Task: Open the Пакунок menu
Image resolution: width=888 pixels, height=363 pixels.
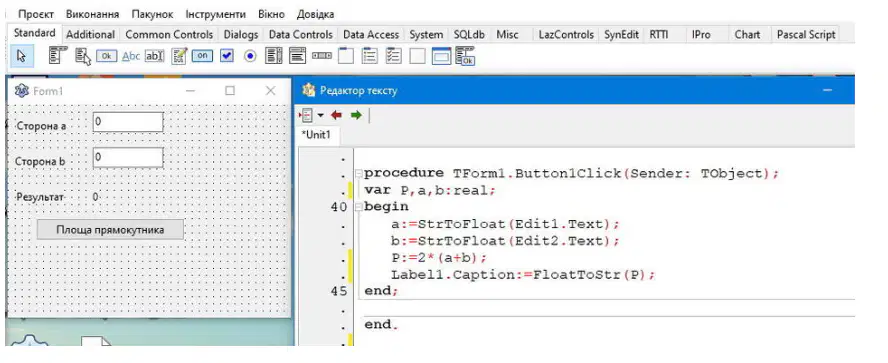Action: pyautogui.click(x=152, y=14)
